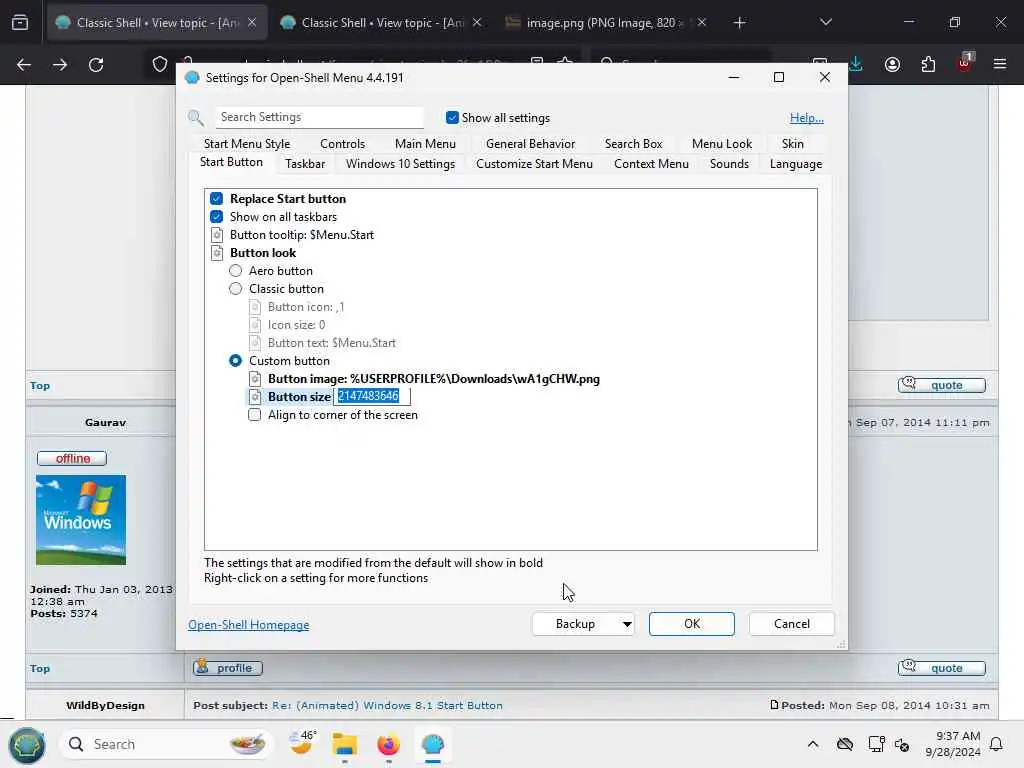Switch to the Language tab
The image size is (1024, 768).
pyautogui.click(x=795, y=164)
